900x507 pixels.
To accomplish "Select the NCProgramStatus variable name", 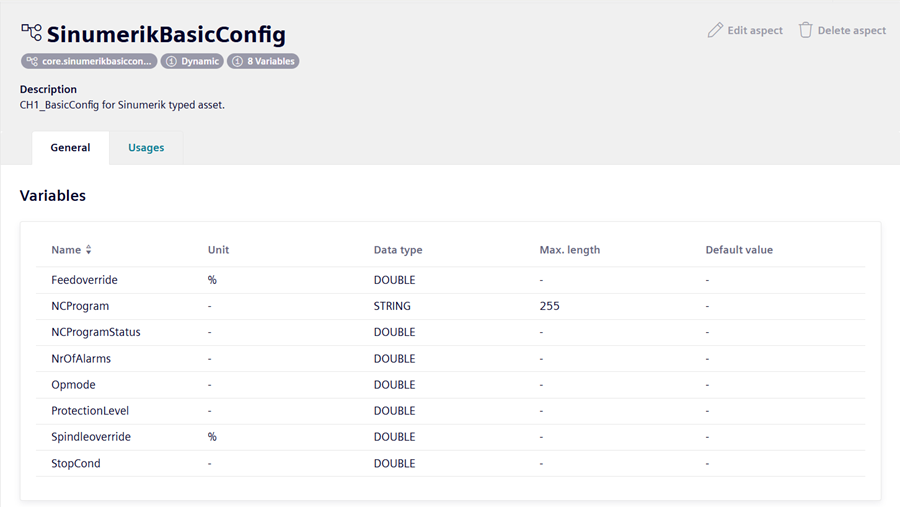I will coord(96,332).
